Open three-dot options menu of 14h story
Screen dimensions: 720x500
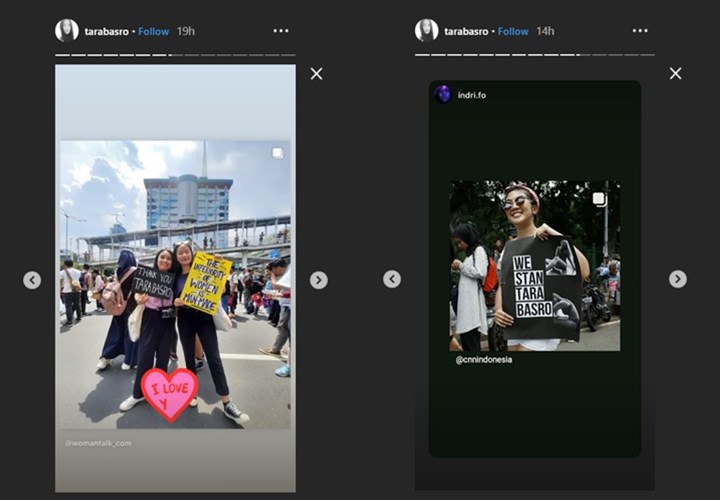[641, 31]
